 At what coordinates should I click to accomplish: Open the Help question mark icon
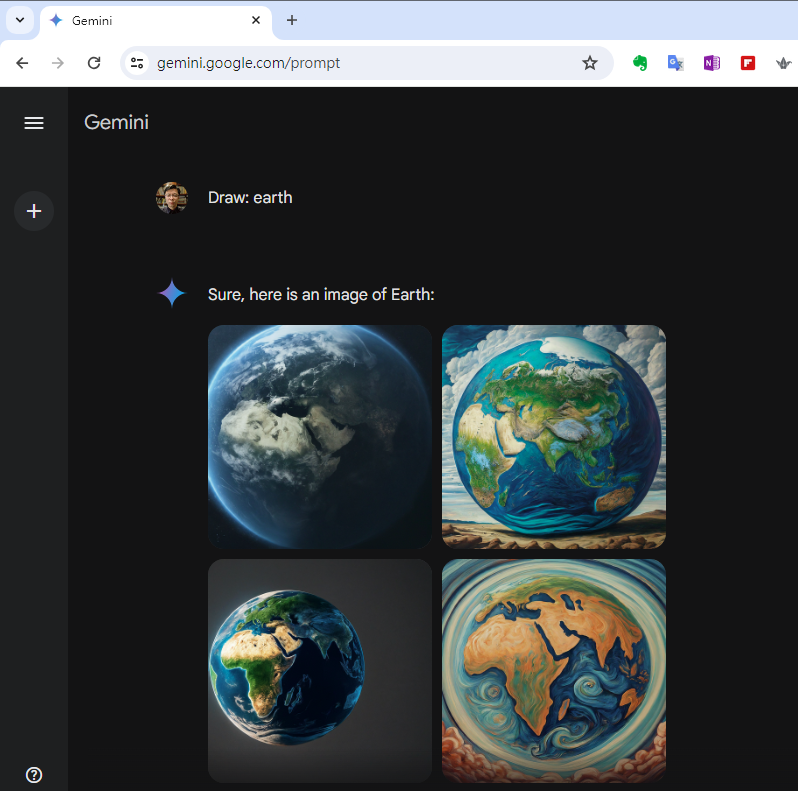pyautogui.click(x=34, y=775)
